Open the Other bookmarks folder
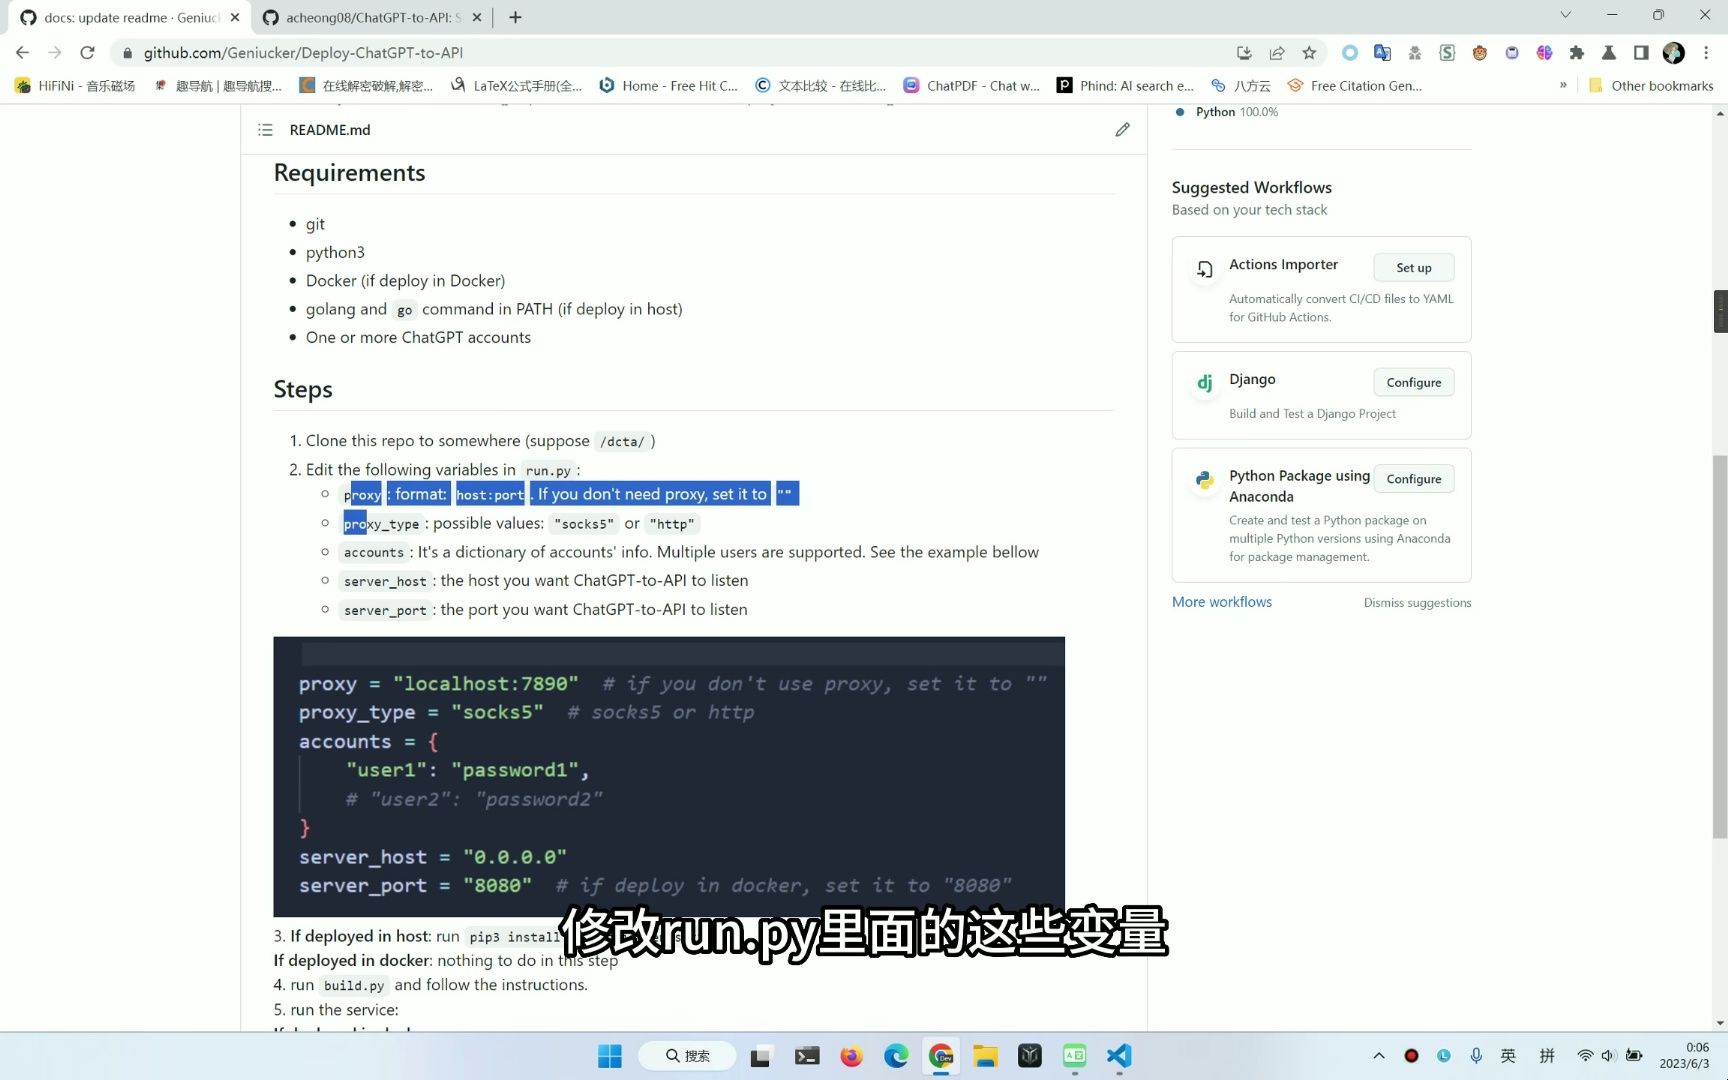This screenshot has height=1080, width=1728. coord(1651,86)
